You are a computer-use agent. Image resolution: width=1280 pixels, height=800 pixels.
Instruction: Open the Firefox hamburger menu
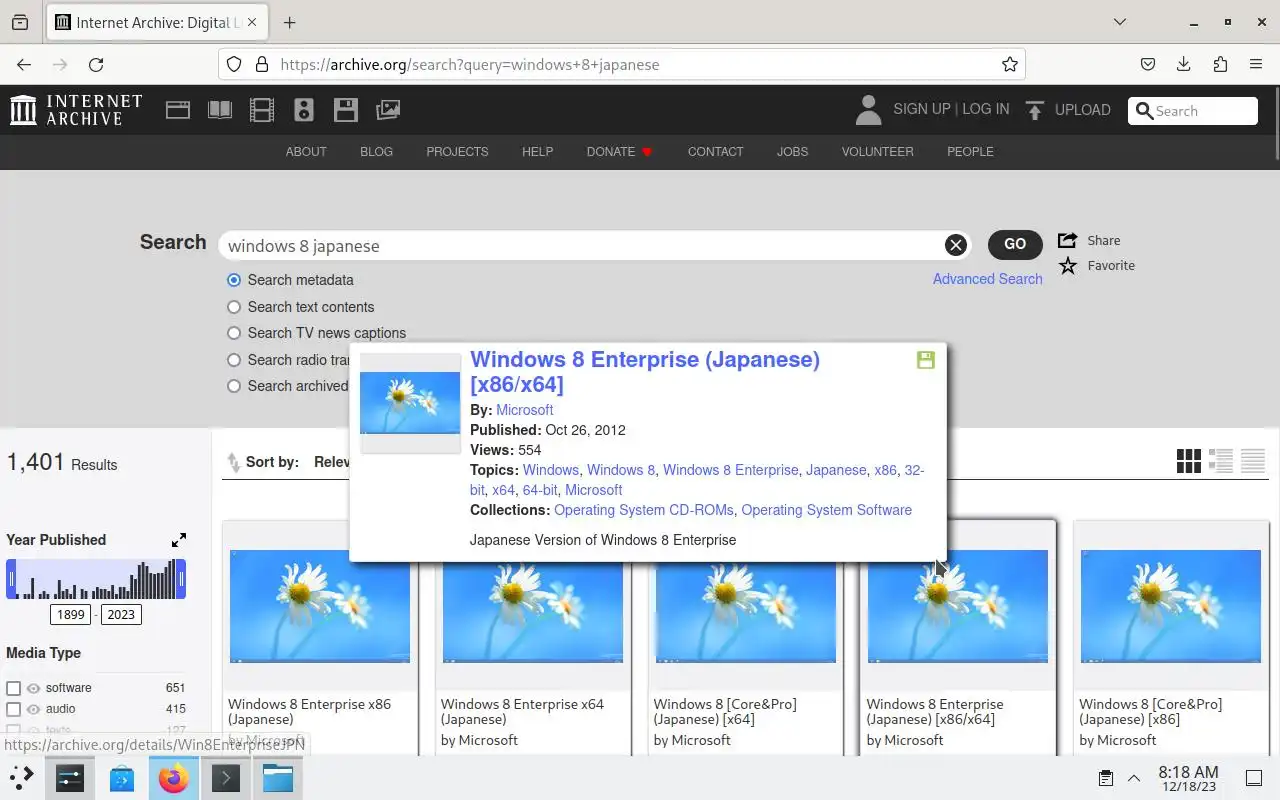tap(1256, 64)
